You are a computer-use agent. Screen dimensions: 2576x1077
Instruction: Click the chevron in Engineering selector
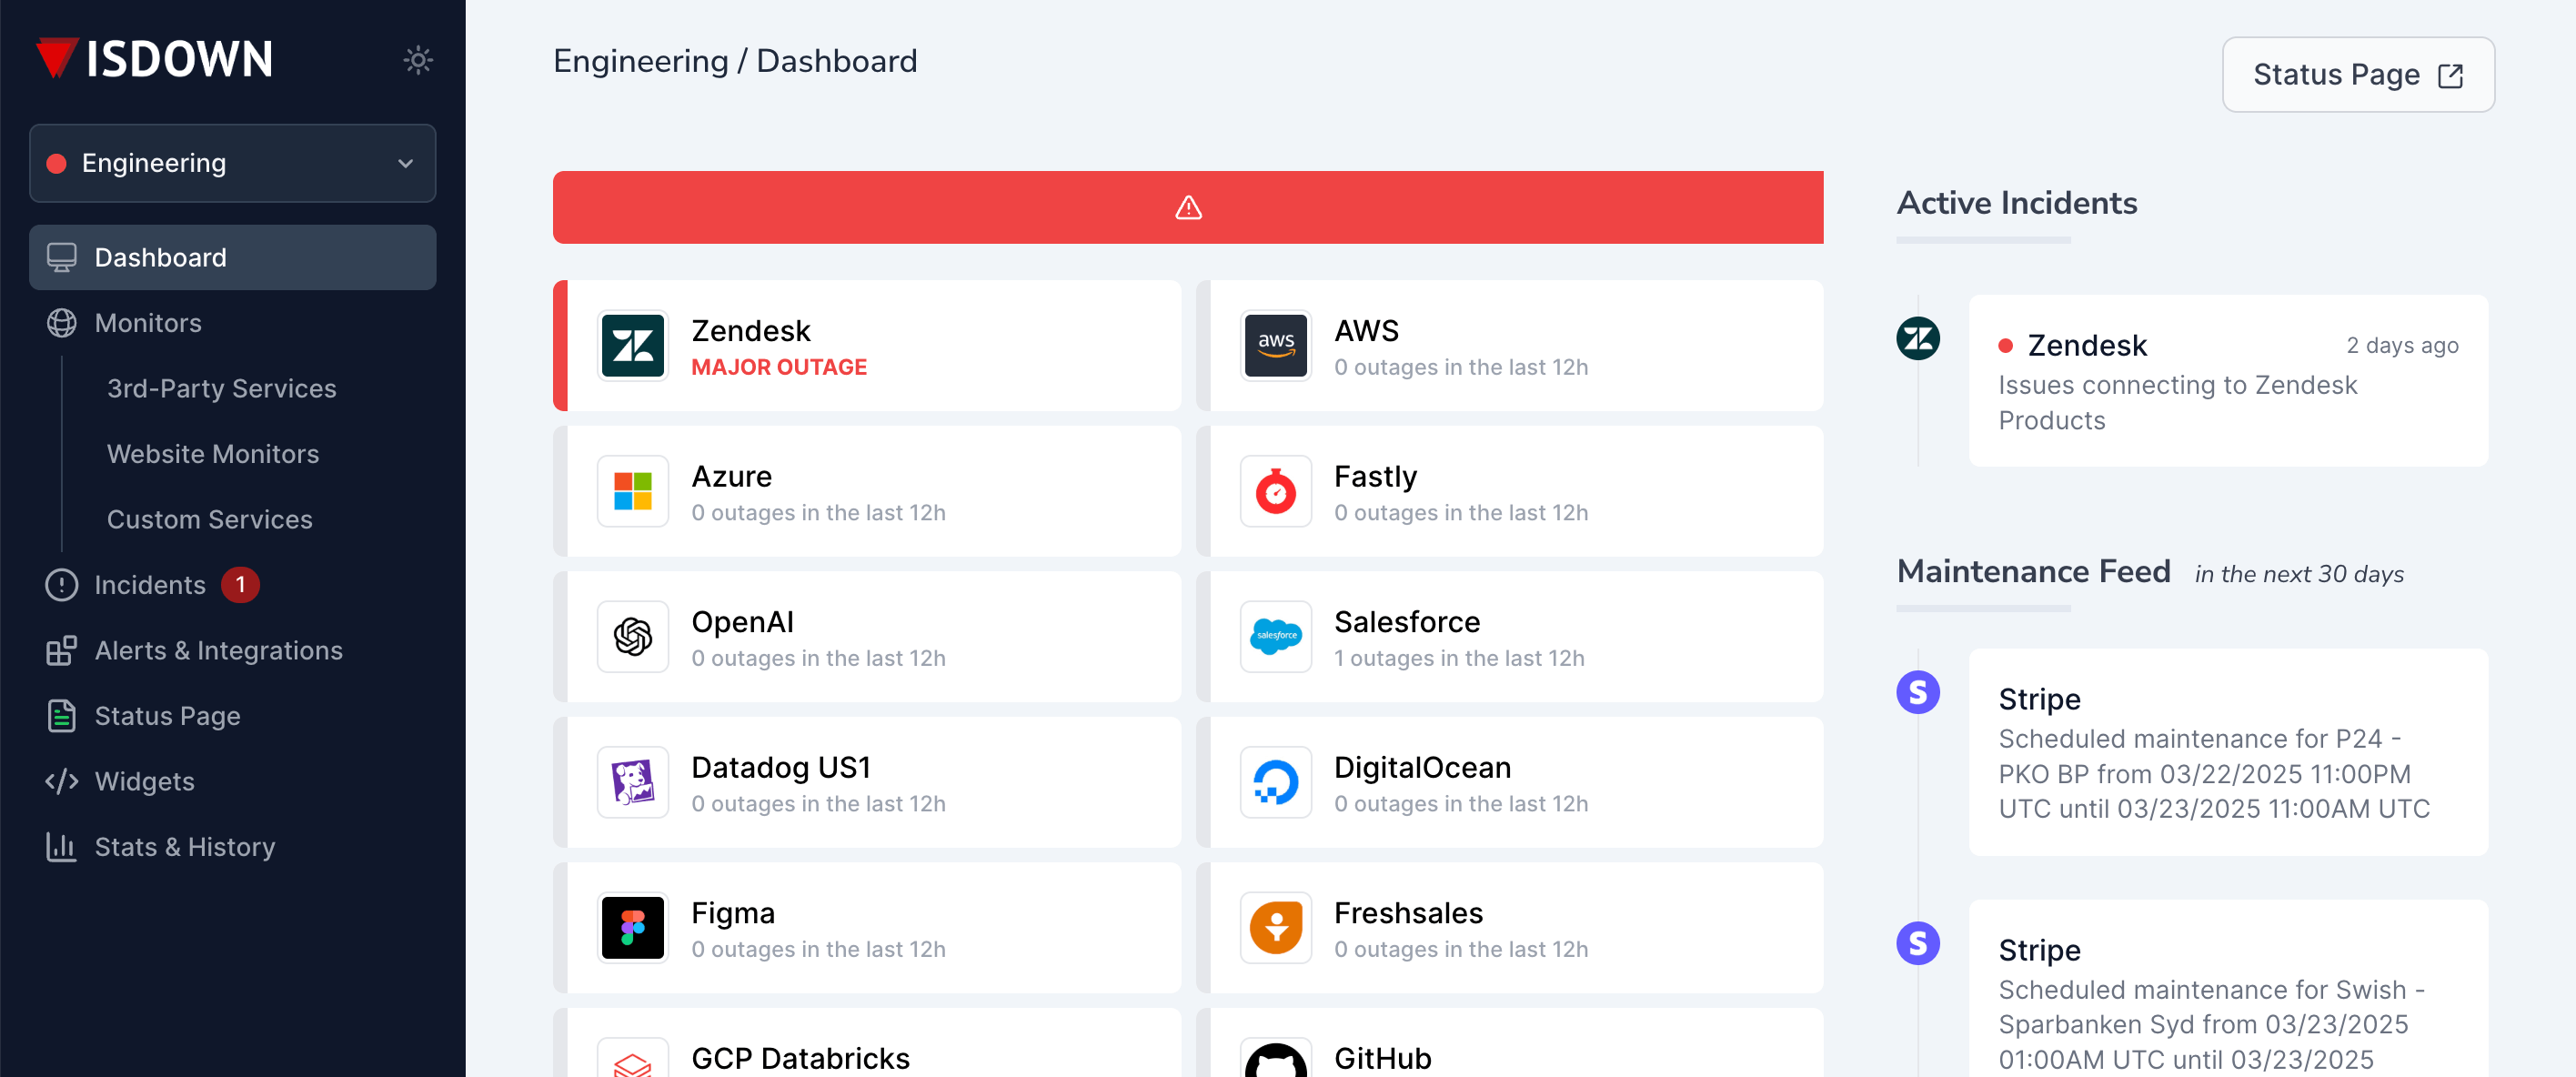click(x=405, y=163)
